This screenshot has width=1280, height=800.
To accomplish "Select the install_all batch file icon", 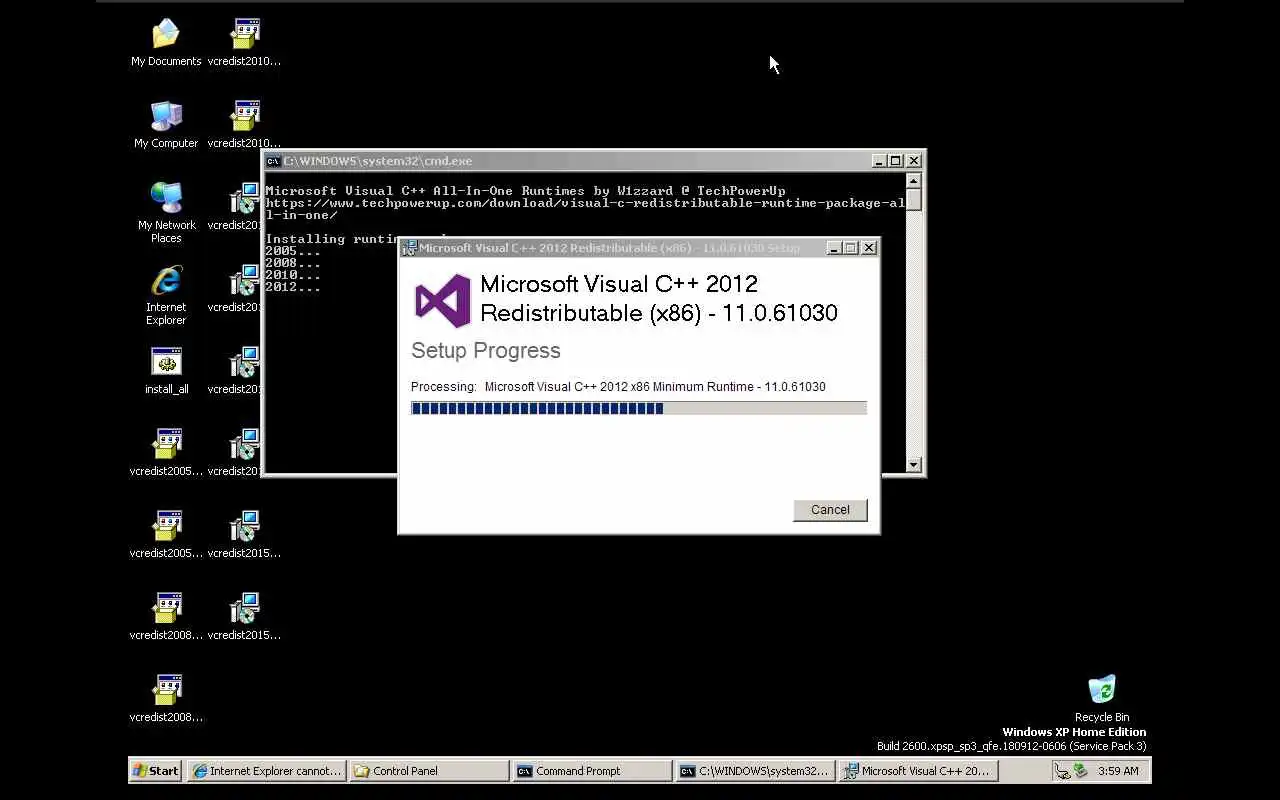I will pos(166,370).
